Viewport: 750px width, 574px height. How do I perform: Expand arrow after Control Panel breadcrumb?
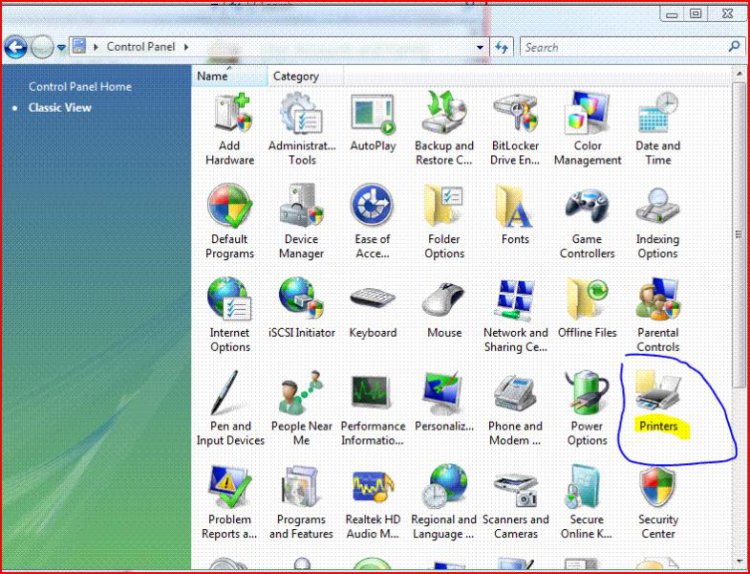click(x=186, y=47)
